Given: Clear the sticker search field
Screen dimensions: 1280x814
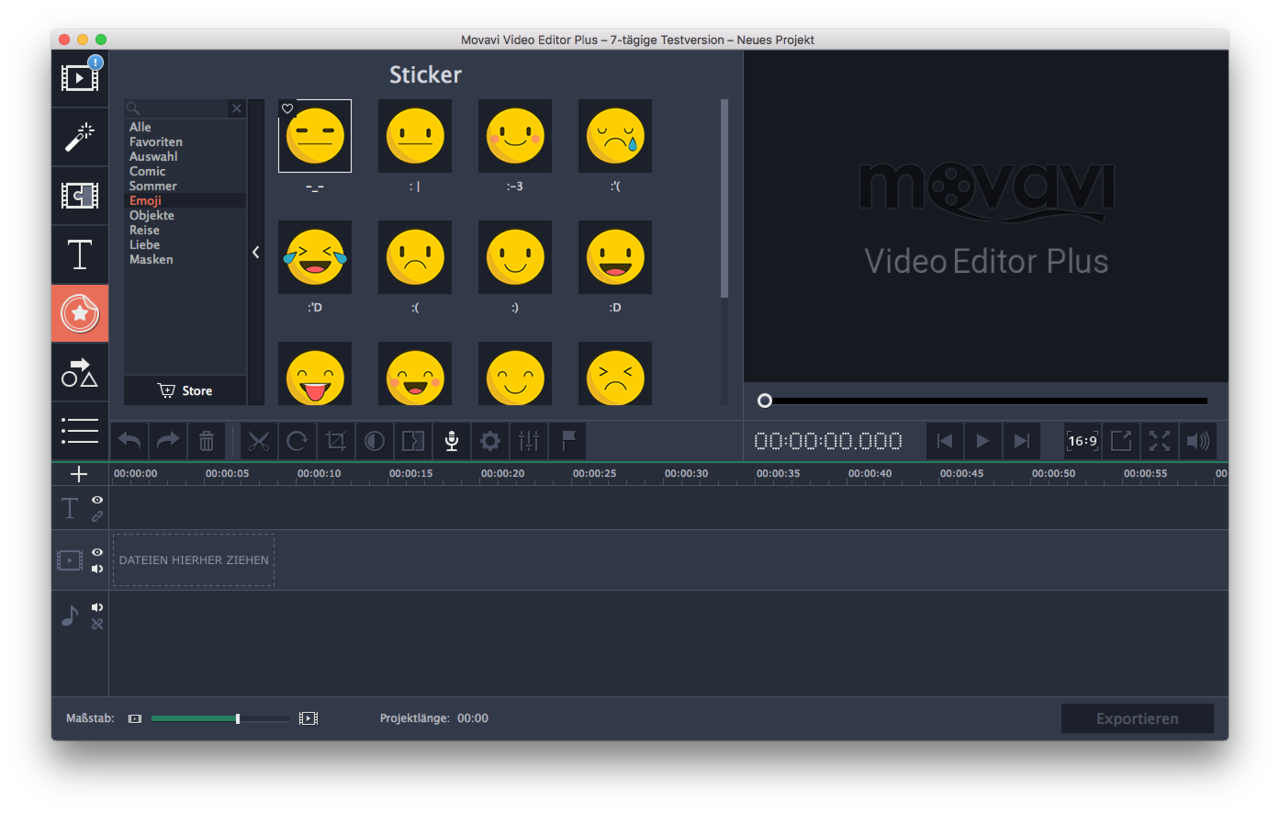Looking at the screenshot, I should (237, 108).
